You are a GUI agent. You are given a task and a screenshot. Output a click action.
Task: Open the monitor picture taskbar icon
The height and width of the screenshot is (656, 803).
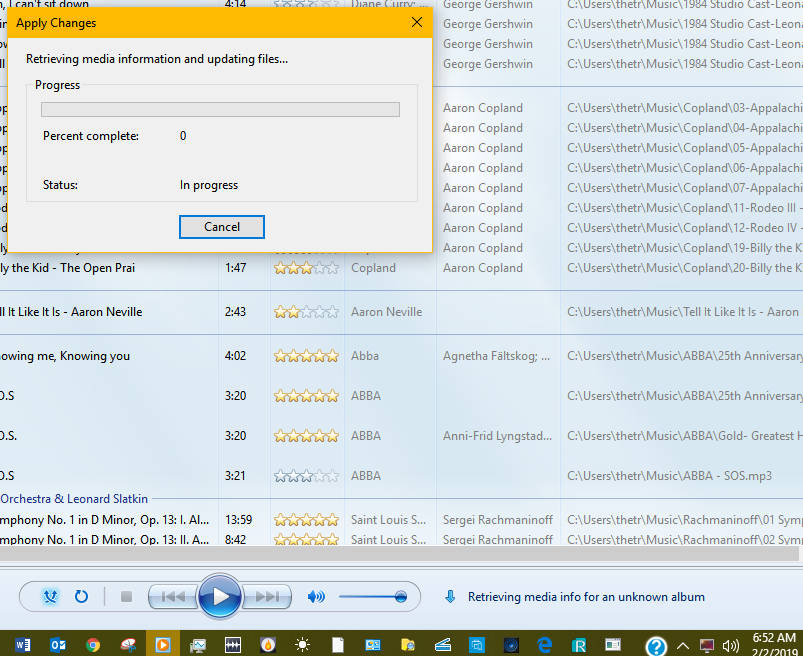[x=198, y=644]
